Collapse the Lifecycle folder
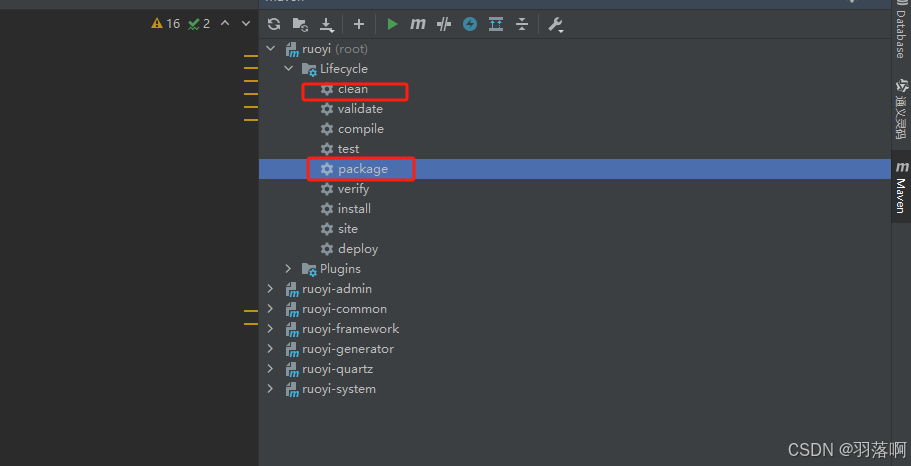This screenshot has height=466, width=911. point(289,69)
